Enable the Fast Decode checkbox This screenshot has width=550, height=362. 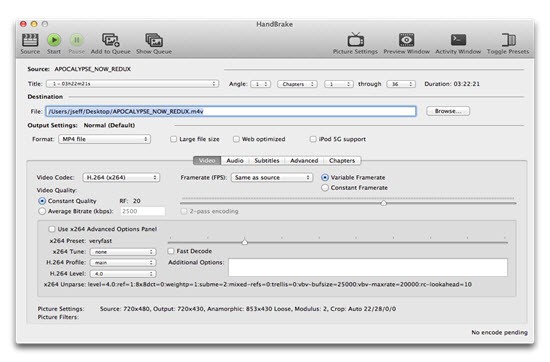(171, 251)
